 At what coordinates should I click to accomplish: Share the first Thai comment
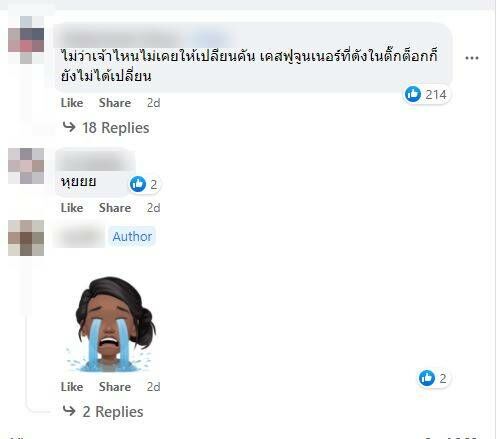click(x=115, y=103)
